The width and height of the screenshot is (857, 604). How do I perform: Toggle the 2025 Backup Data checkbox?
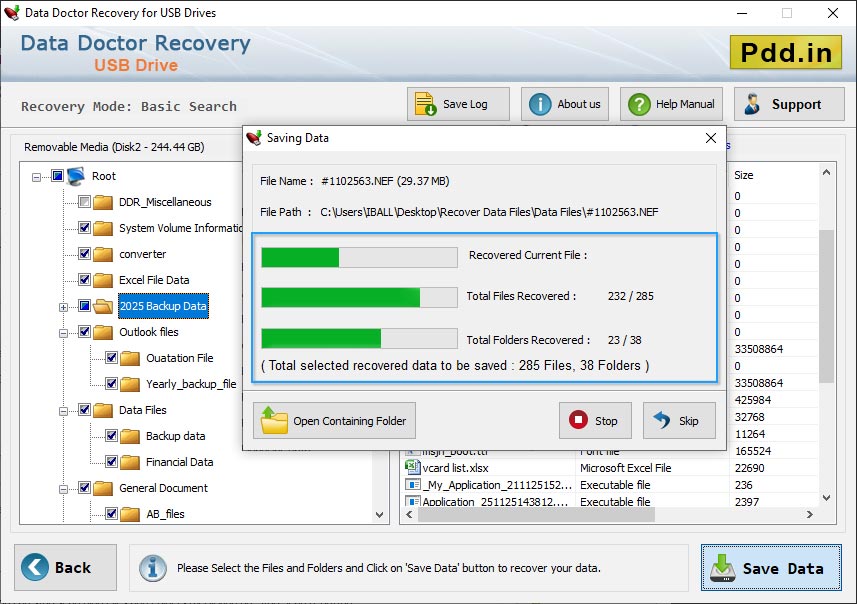84,306
